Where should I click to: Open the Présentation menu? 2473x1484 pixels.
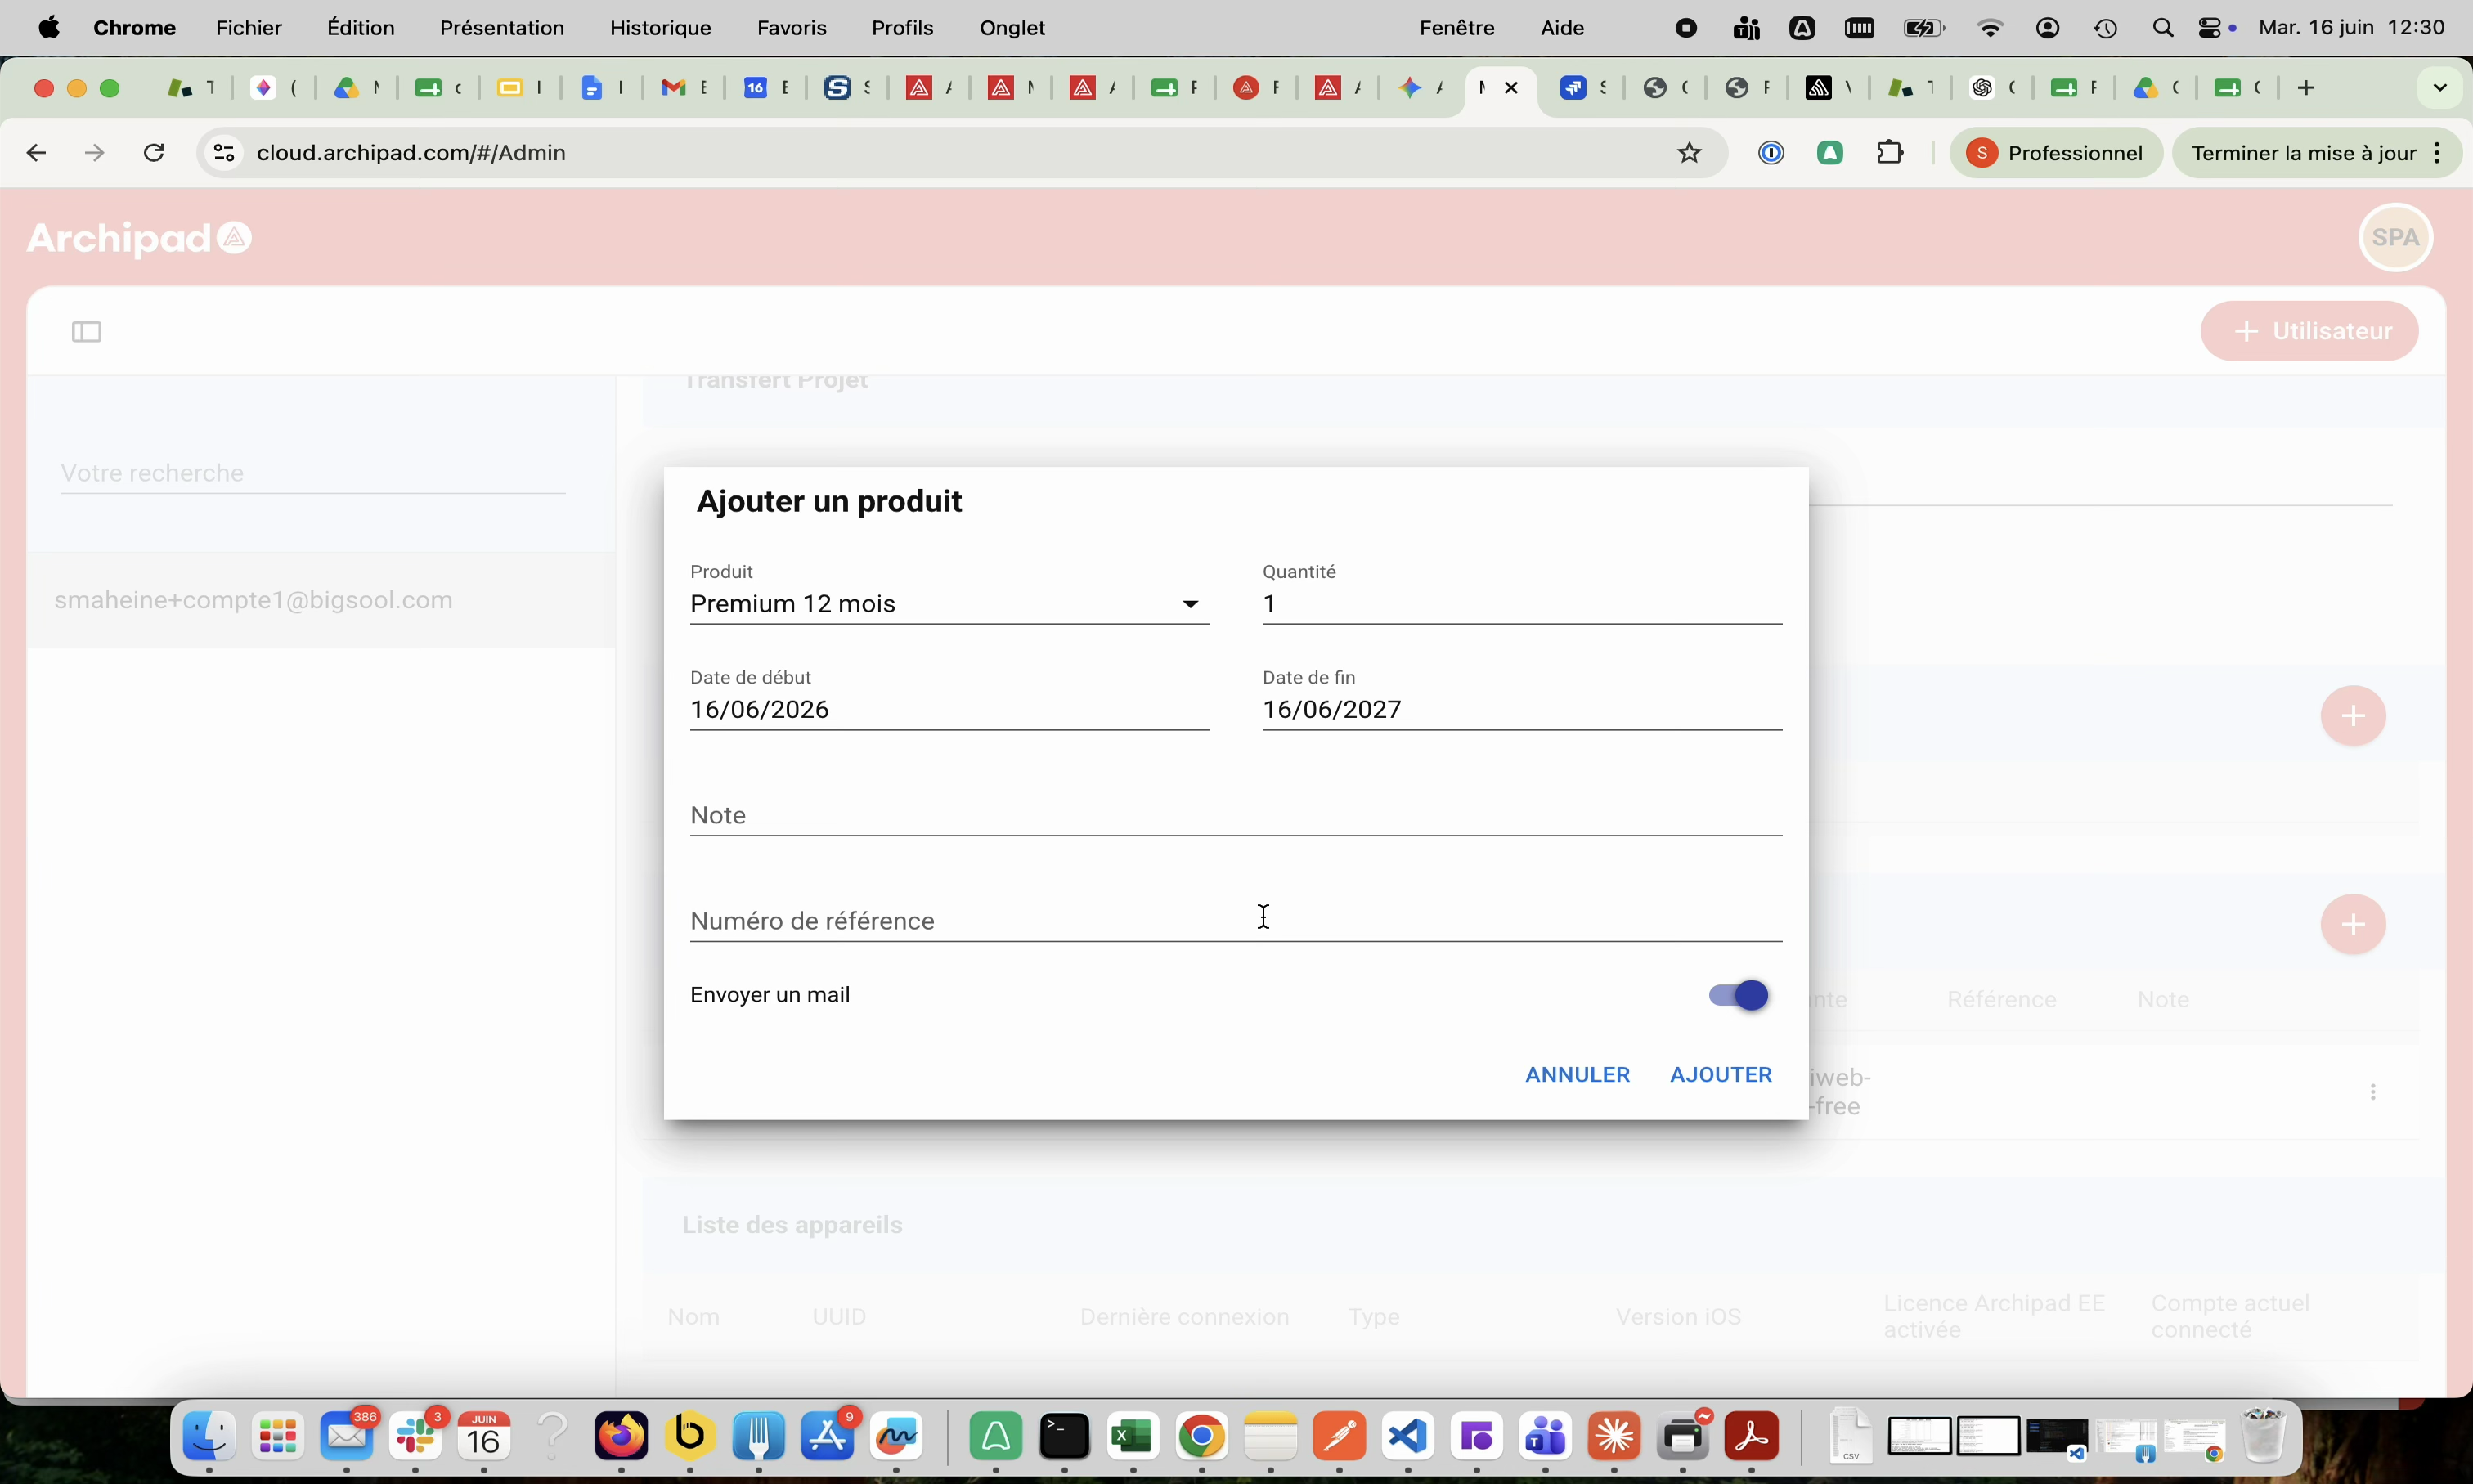[x=502, y=28]
